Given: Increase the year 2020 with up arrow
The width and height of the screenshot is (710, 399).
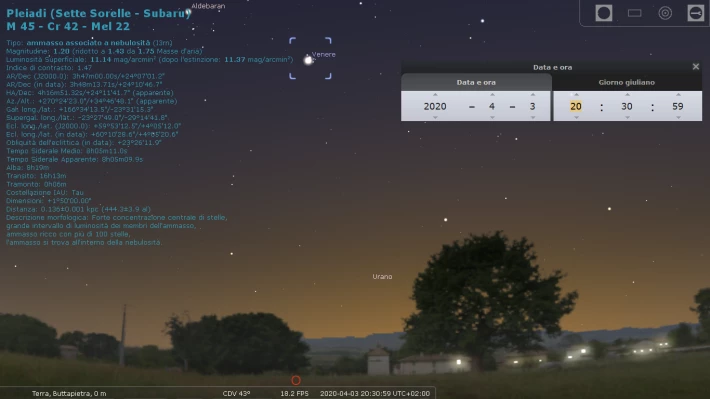Looking at the screenshot, I should (435, 95).
